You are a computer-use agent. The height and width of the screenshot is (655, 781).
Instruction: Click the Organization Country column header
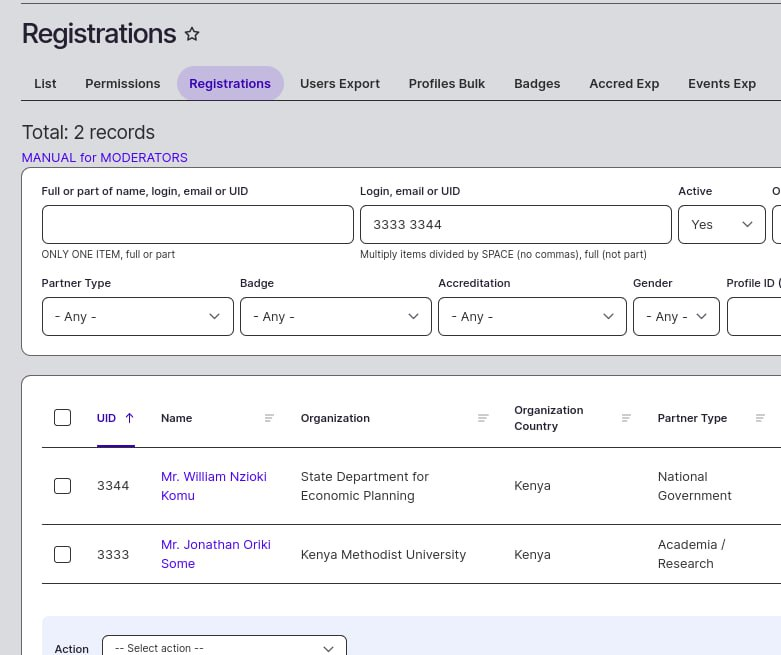pos(548,418)
